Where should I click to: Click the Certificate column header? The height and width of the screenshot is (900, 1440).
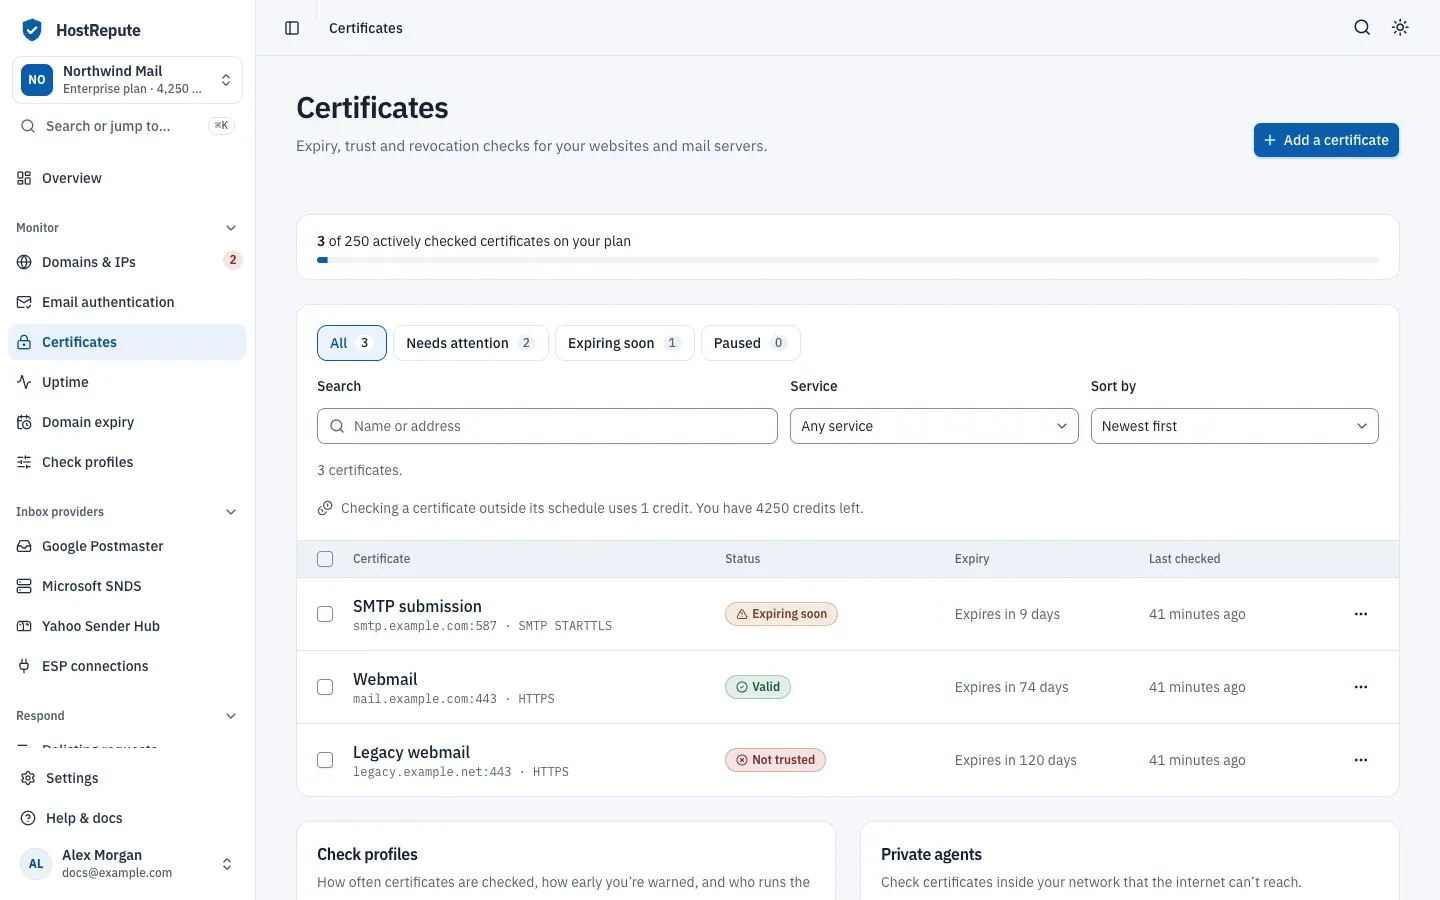[x=381, y=559]
